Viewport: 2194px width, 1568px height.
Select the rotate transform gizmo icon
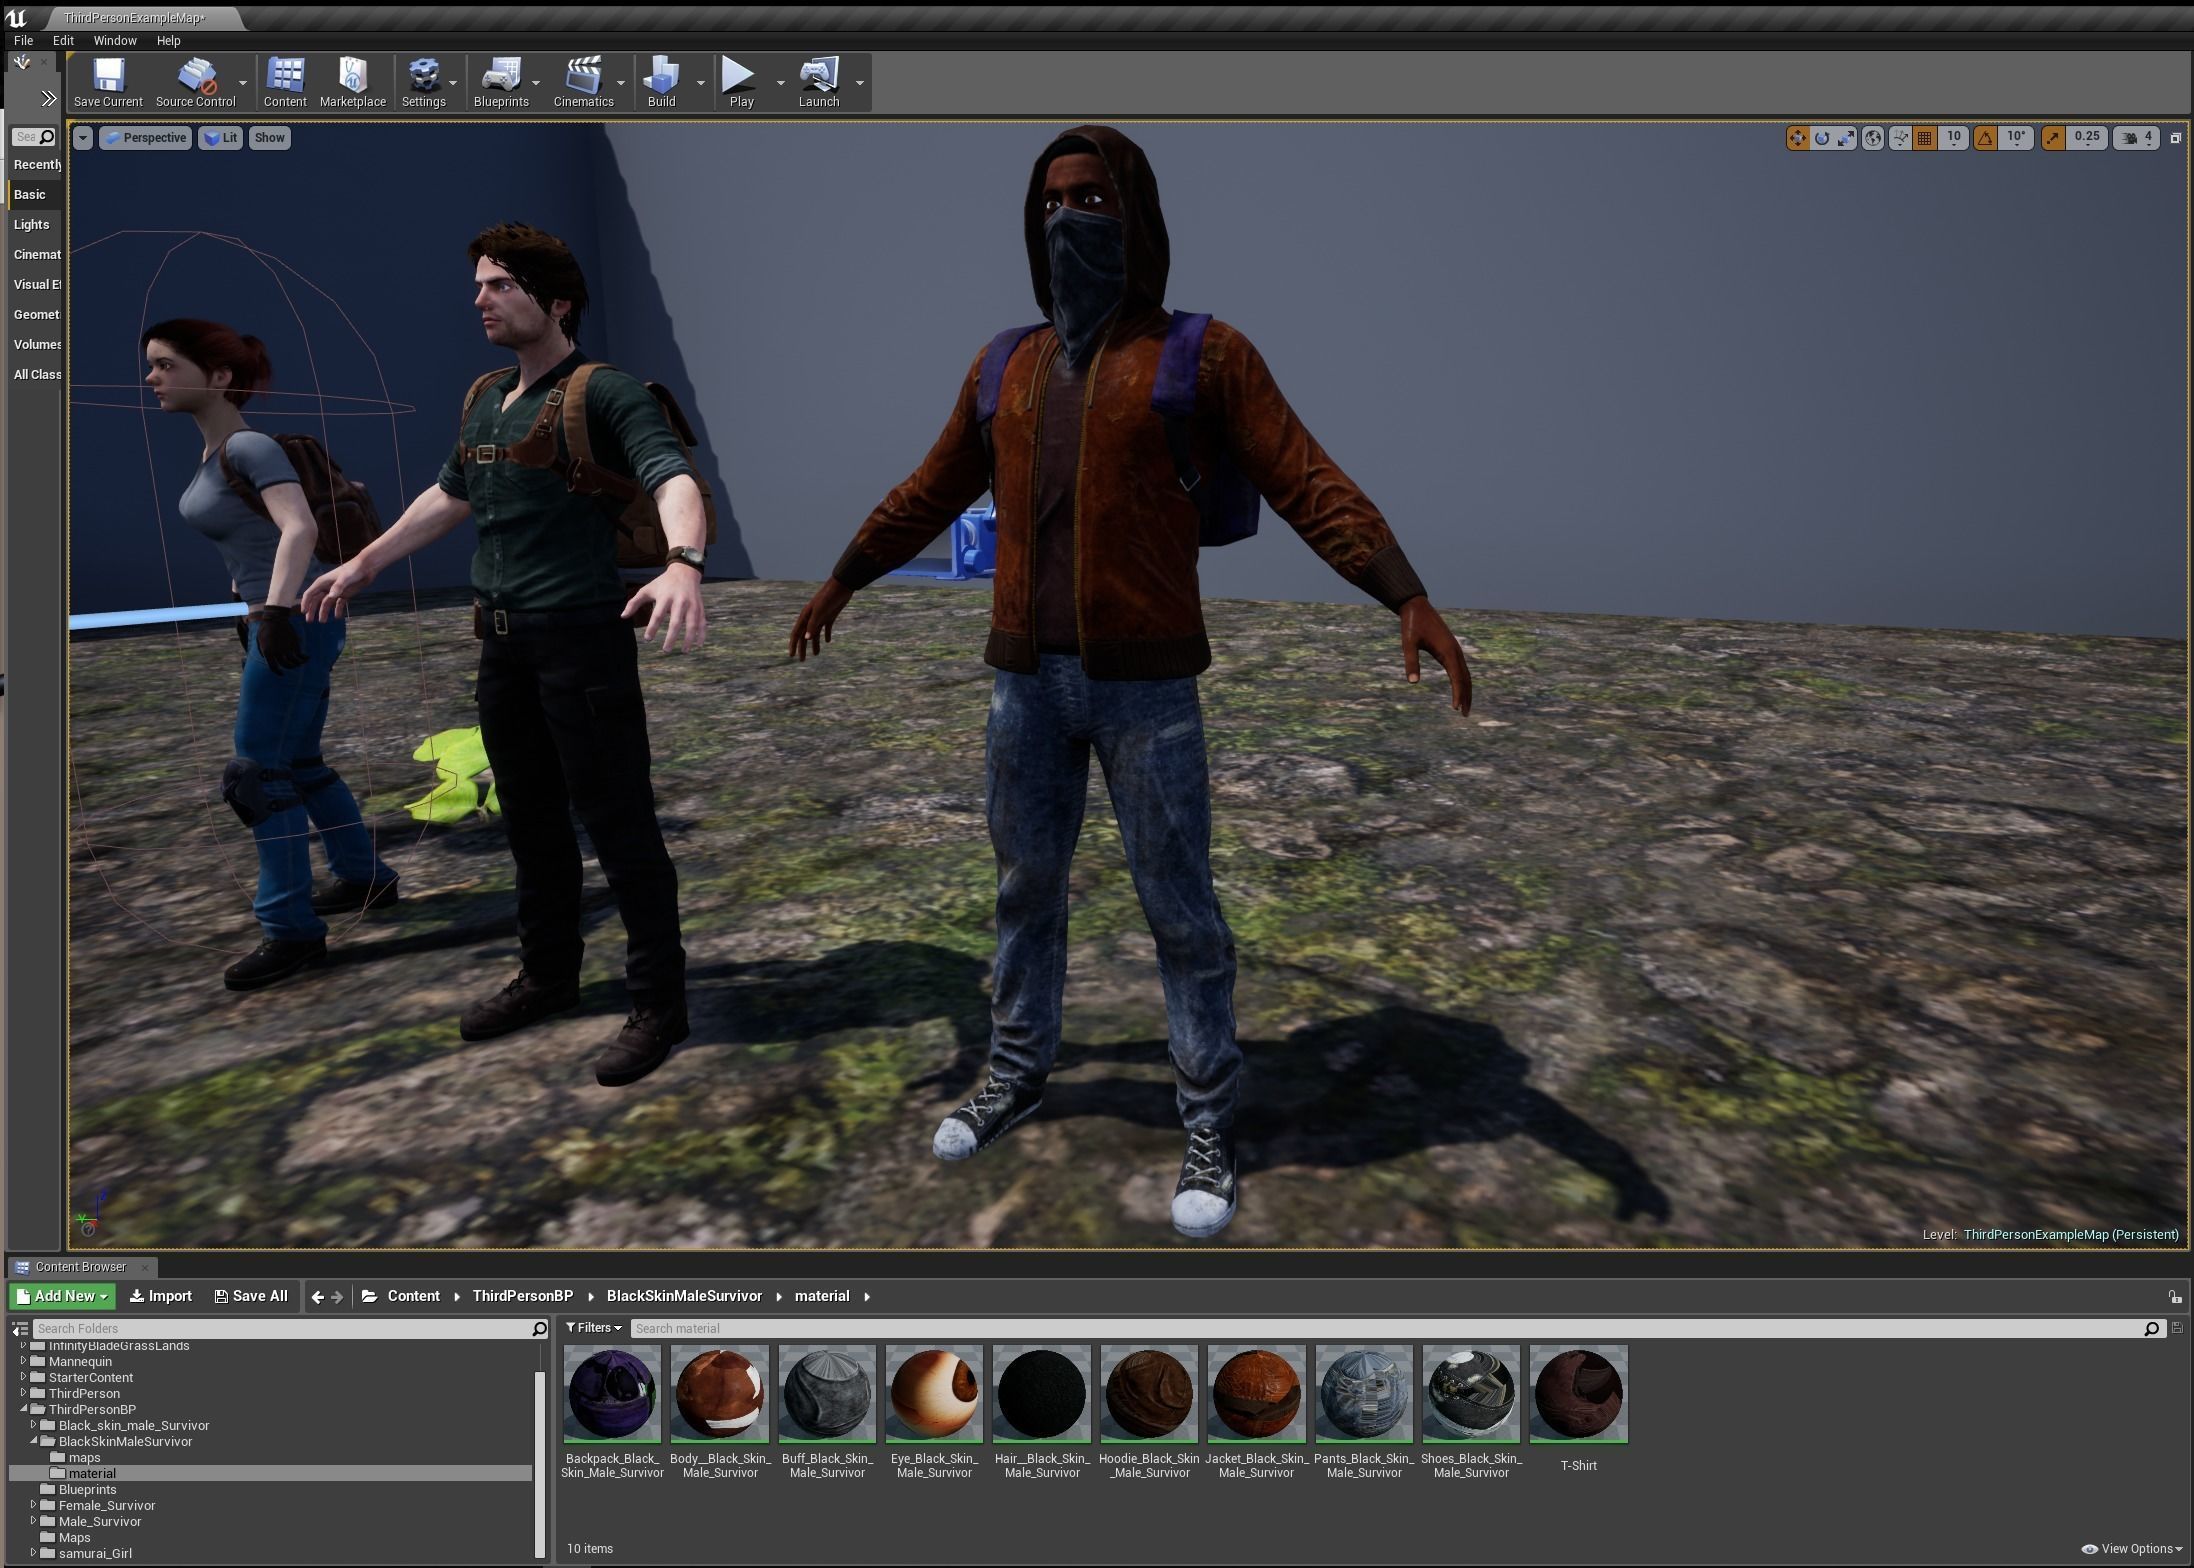[x=1822, y=138]
